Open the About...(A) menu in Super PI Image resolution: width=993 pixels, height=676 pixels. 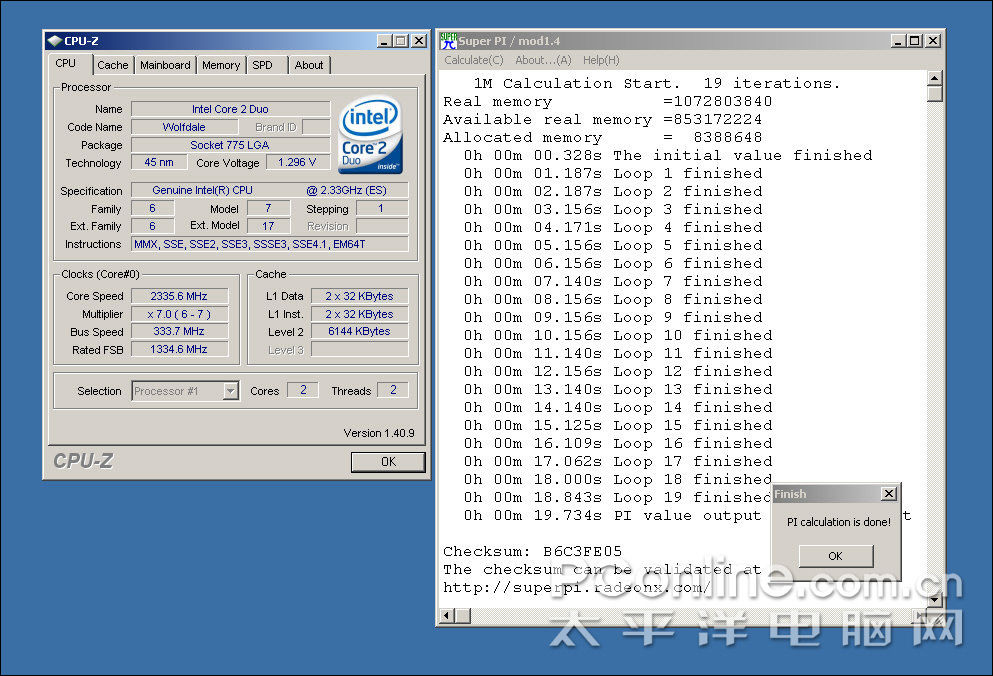[x=543, y=60]
